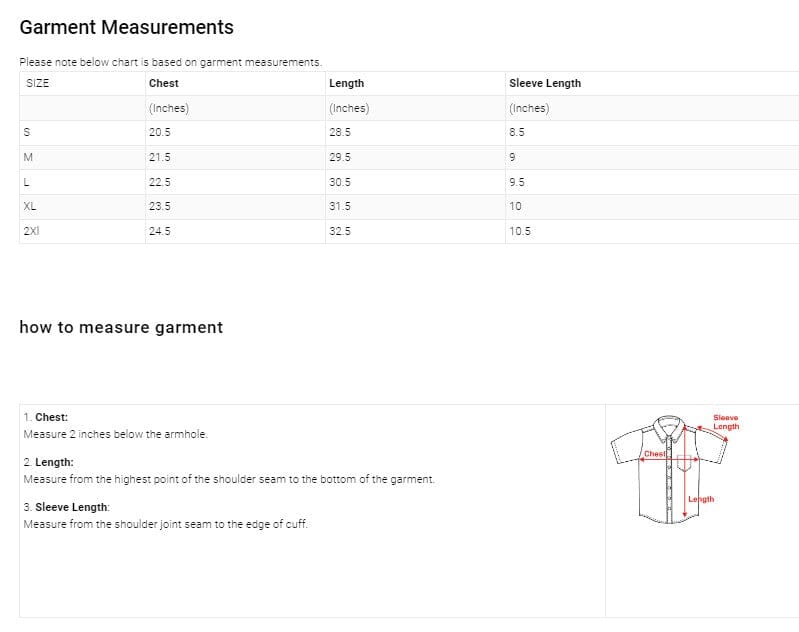Click the '3. Sleeve Length:' instruction label

click(67, 507)
